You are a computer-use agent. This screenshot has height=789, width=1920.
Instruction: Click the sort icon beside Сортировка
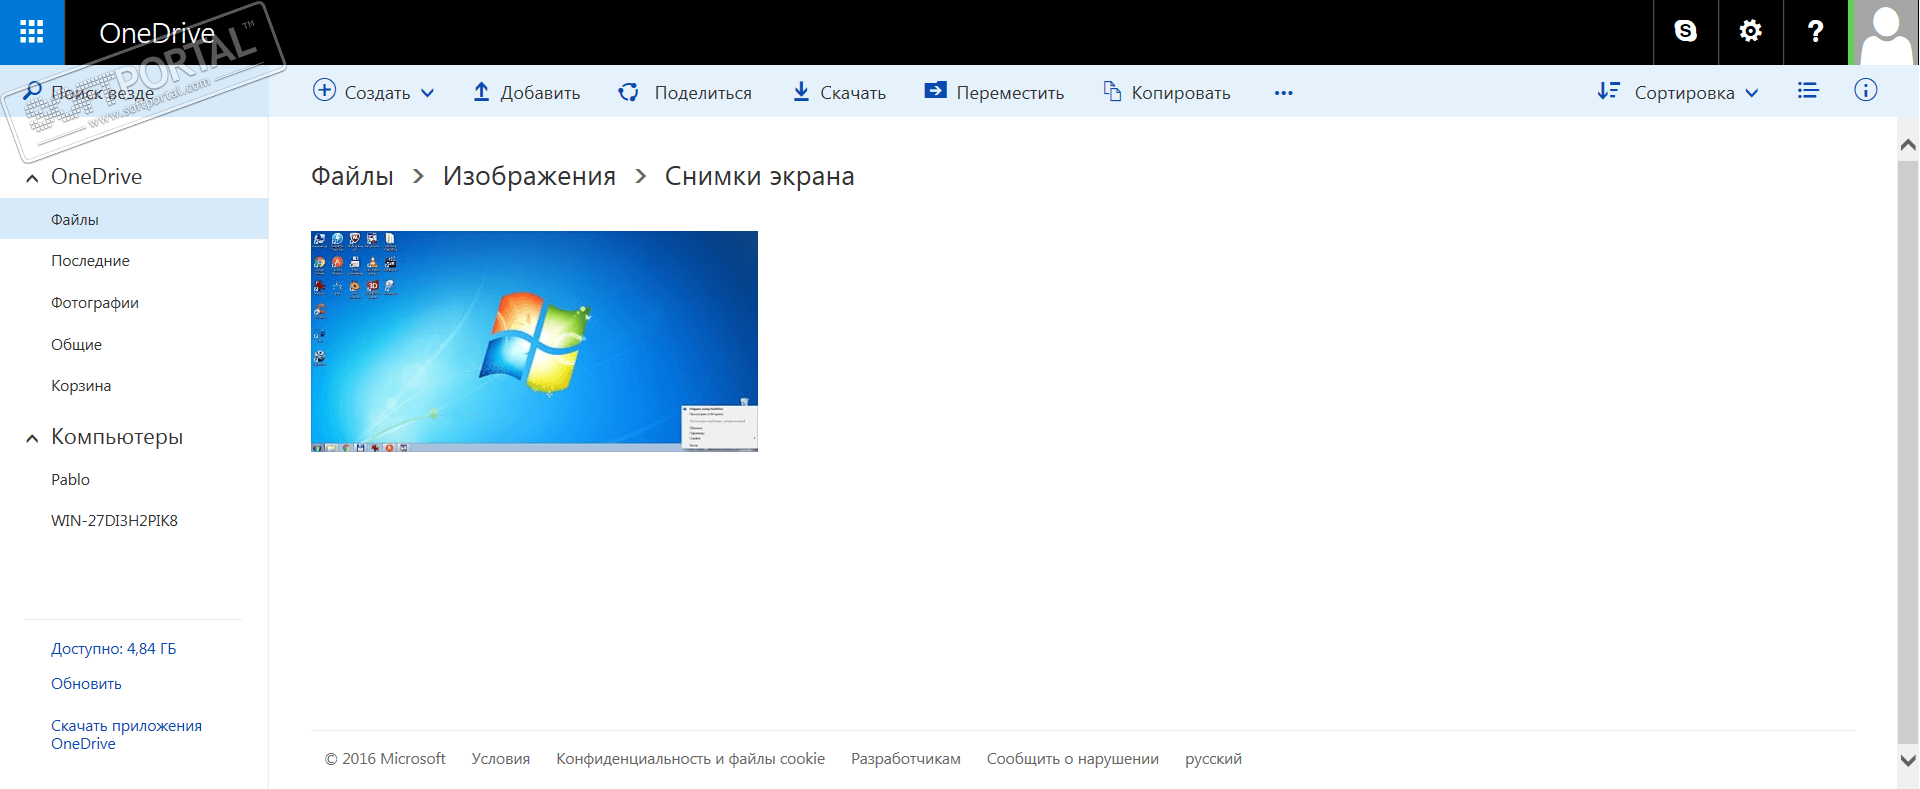click(1608, 91)
